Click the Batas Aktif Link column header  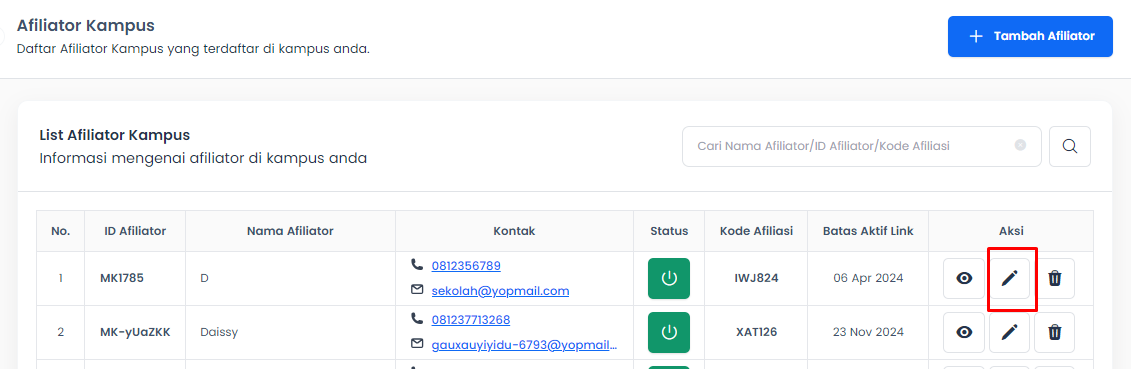(868, 231)
